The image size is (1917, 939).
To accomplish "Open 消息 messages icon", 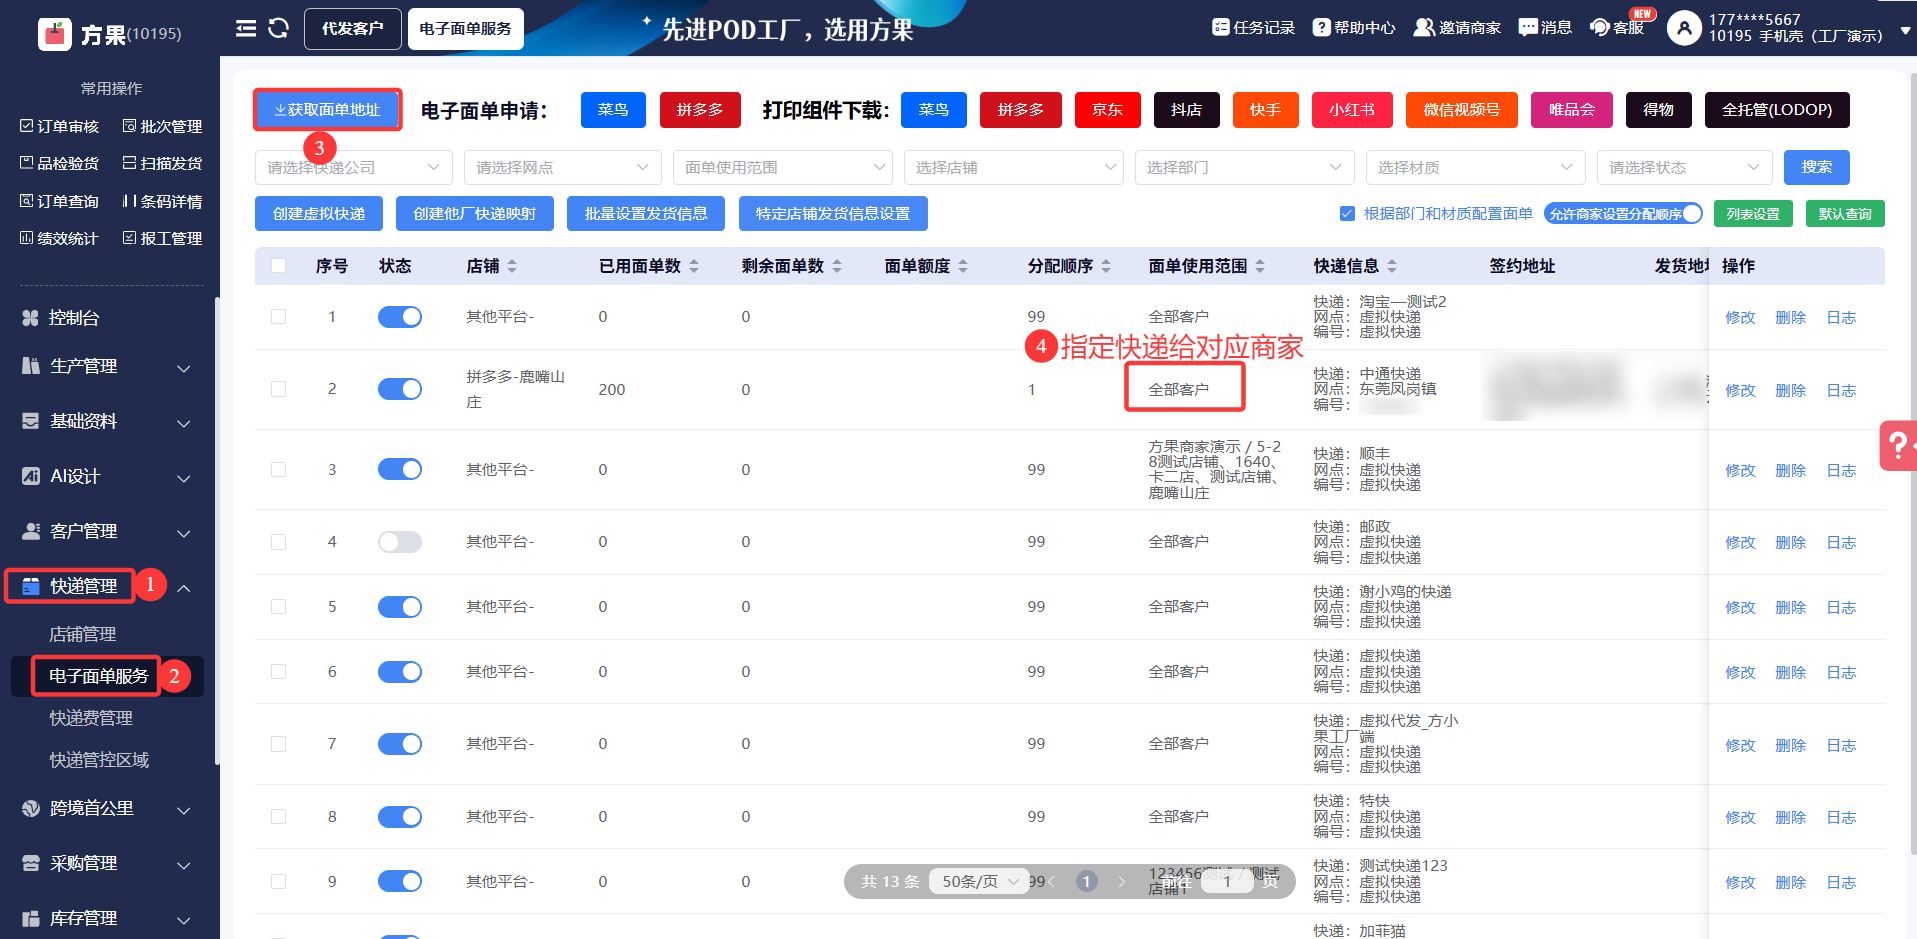I will pos(1528,27).
